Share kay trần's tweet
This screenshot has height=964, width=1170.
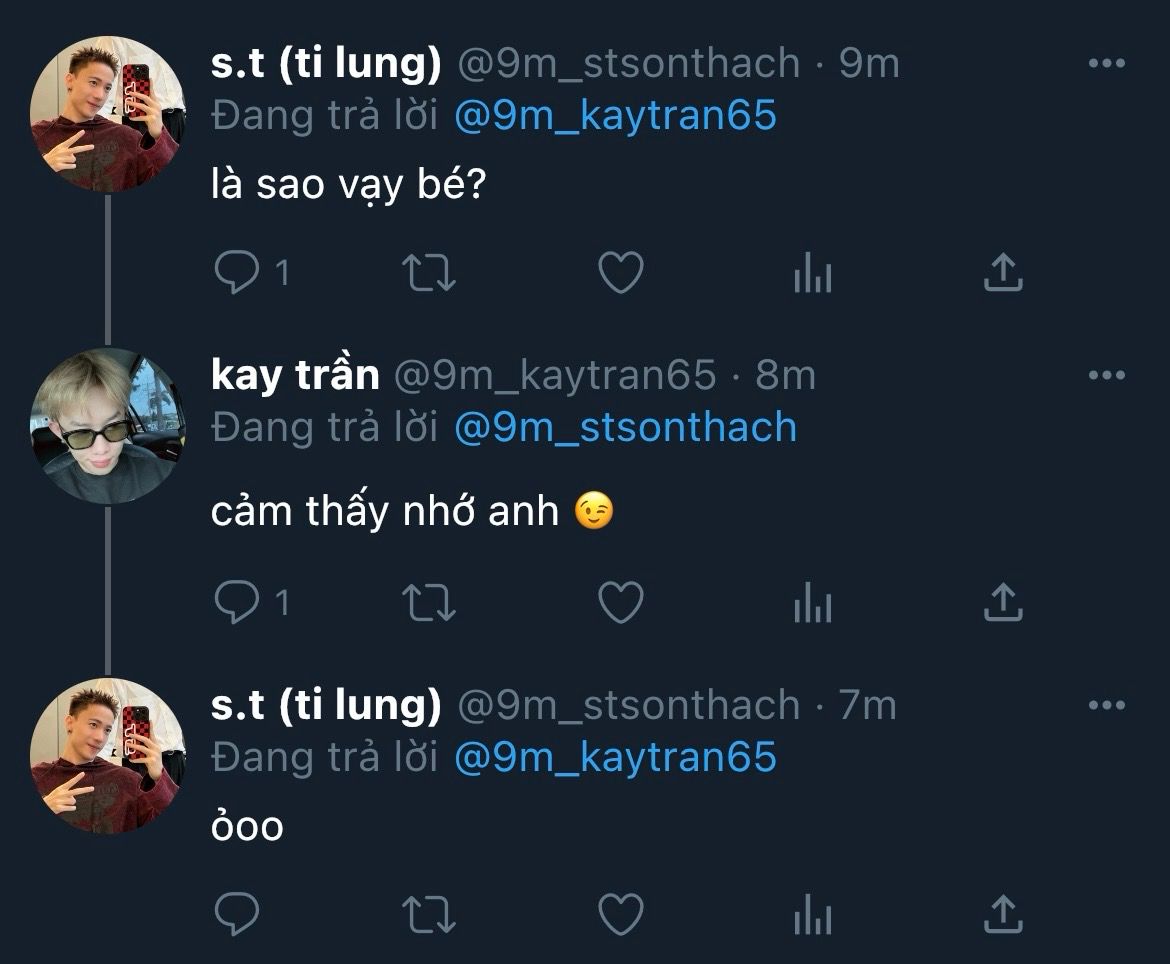click(1003, 602)
